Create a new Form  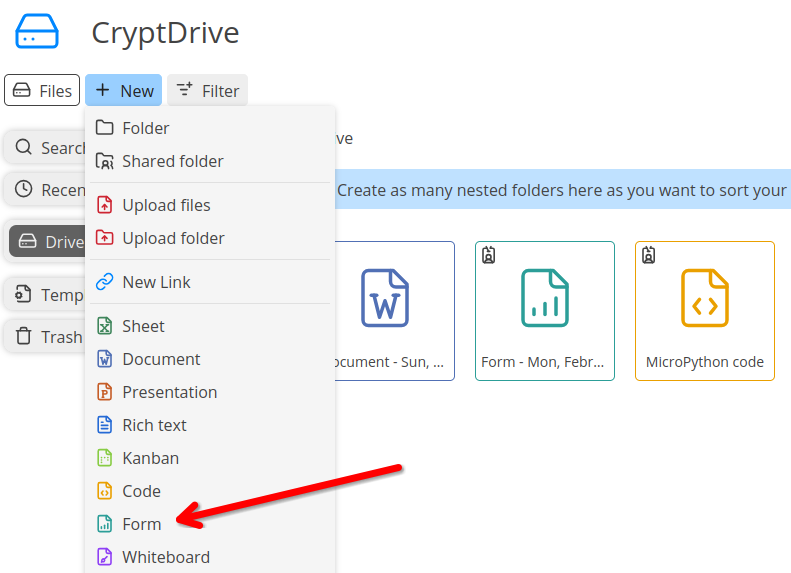[210, 524]
